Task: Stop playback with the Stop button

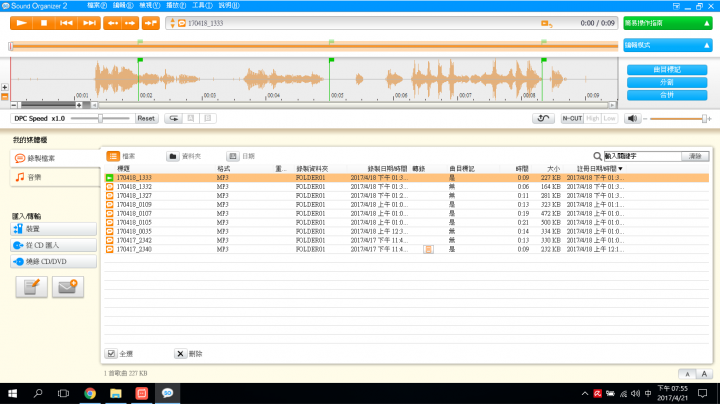Action: point(44,23)
